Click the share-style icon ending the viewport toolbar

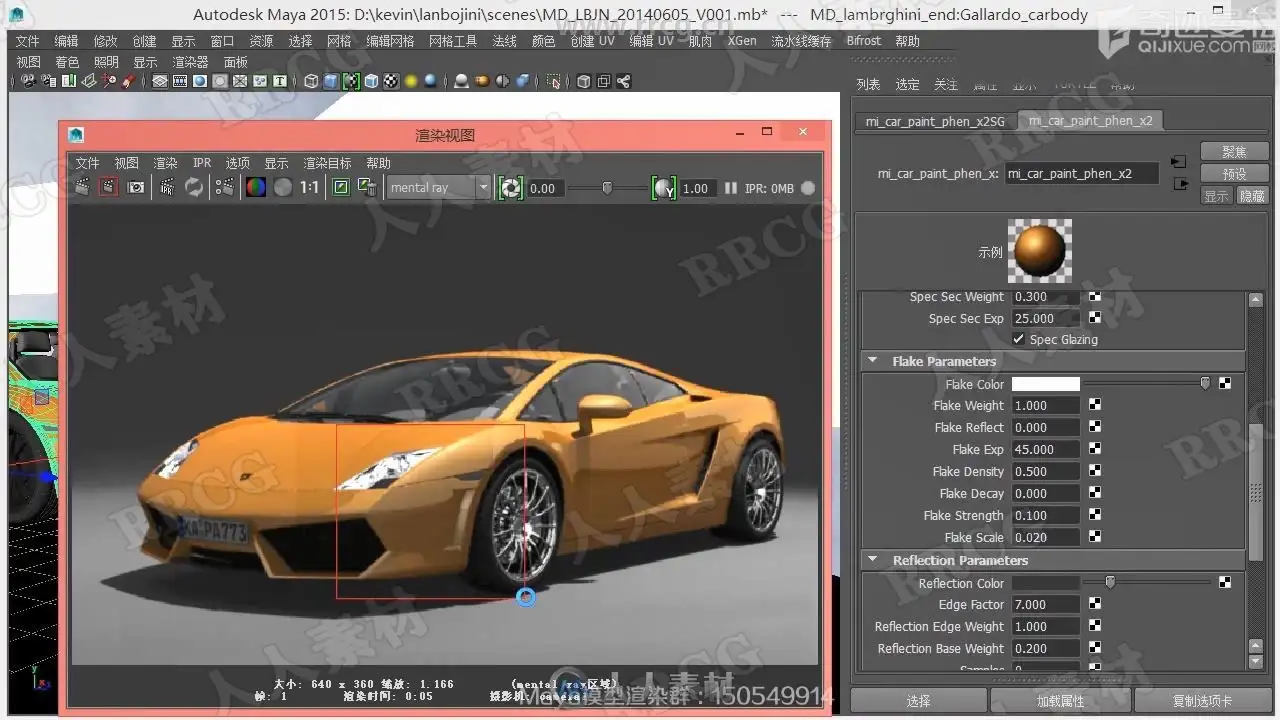coord(624,81)
